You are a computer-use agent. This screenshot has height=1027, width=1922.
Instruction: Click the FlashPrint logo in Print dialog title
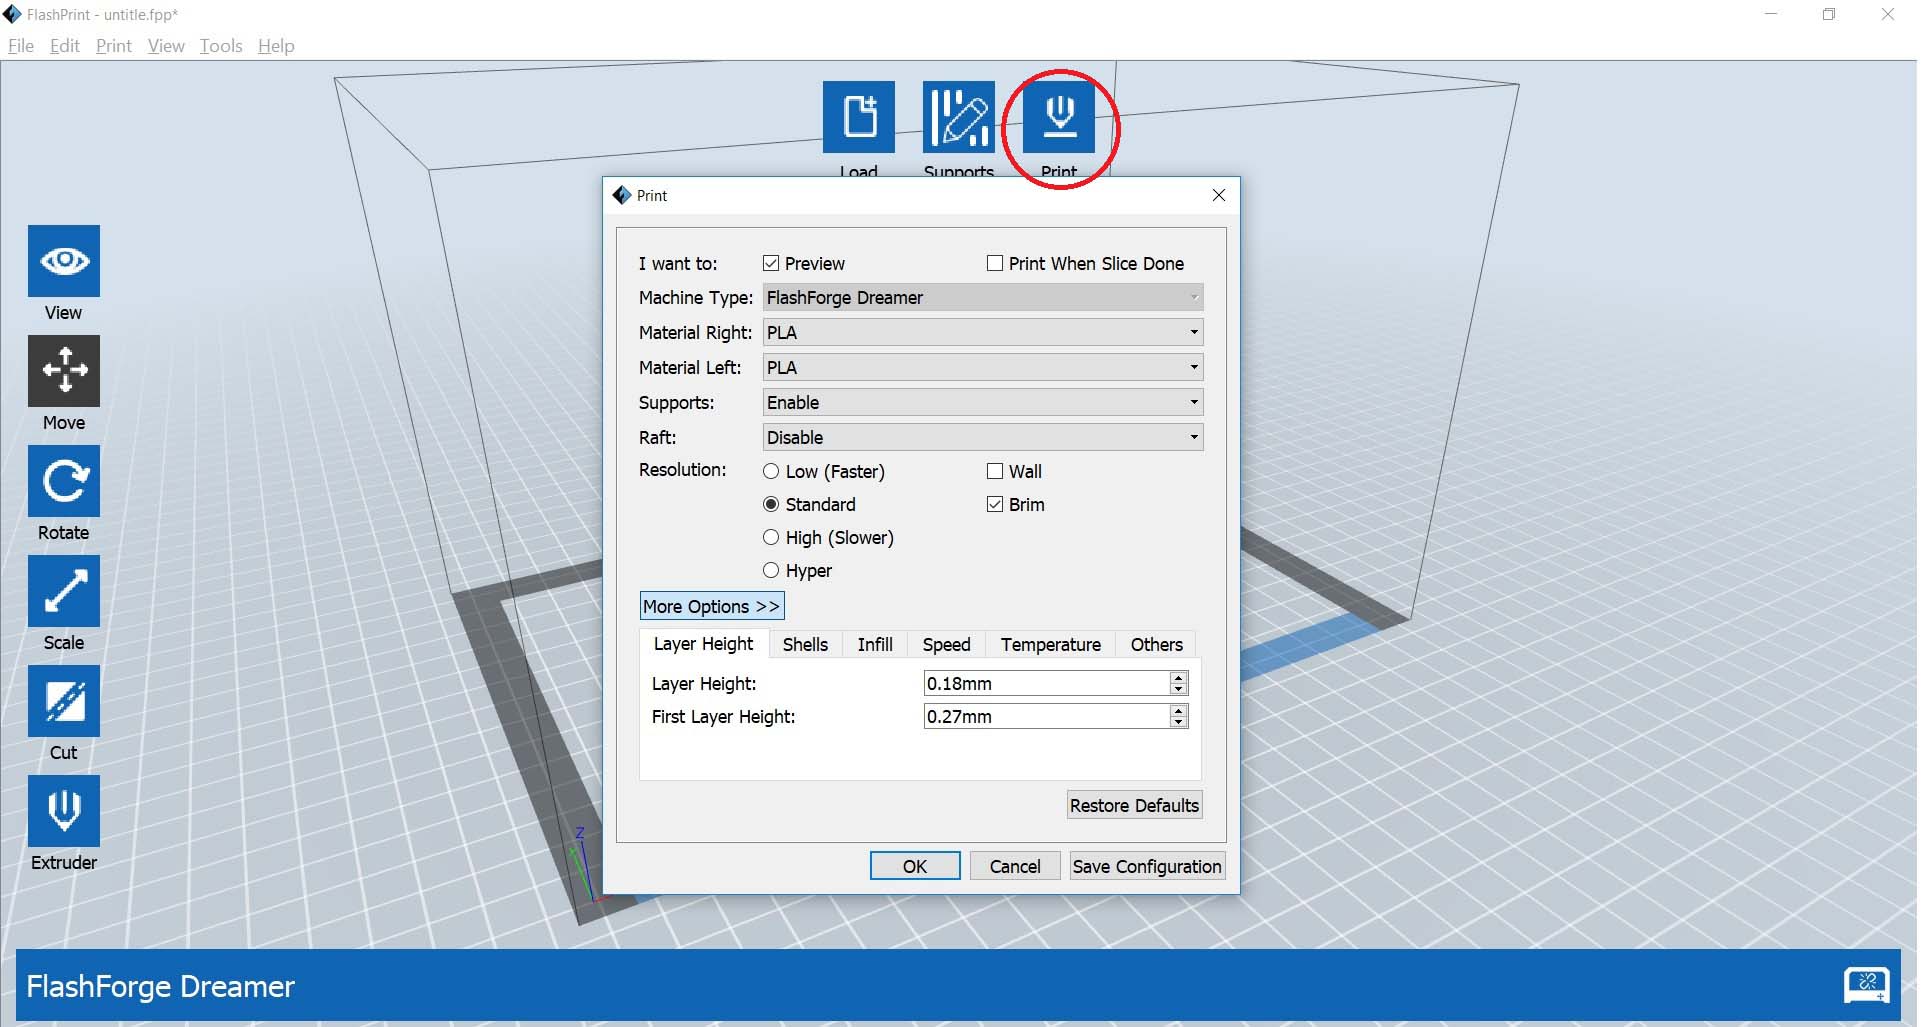[x=622, y=195]
